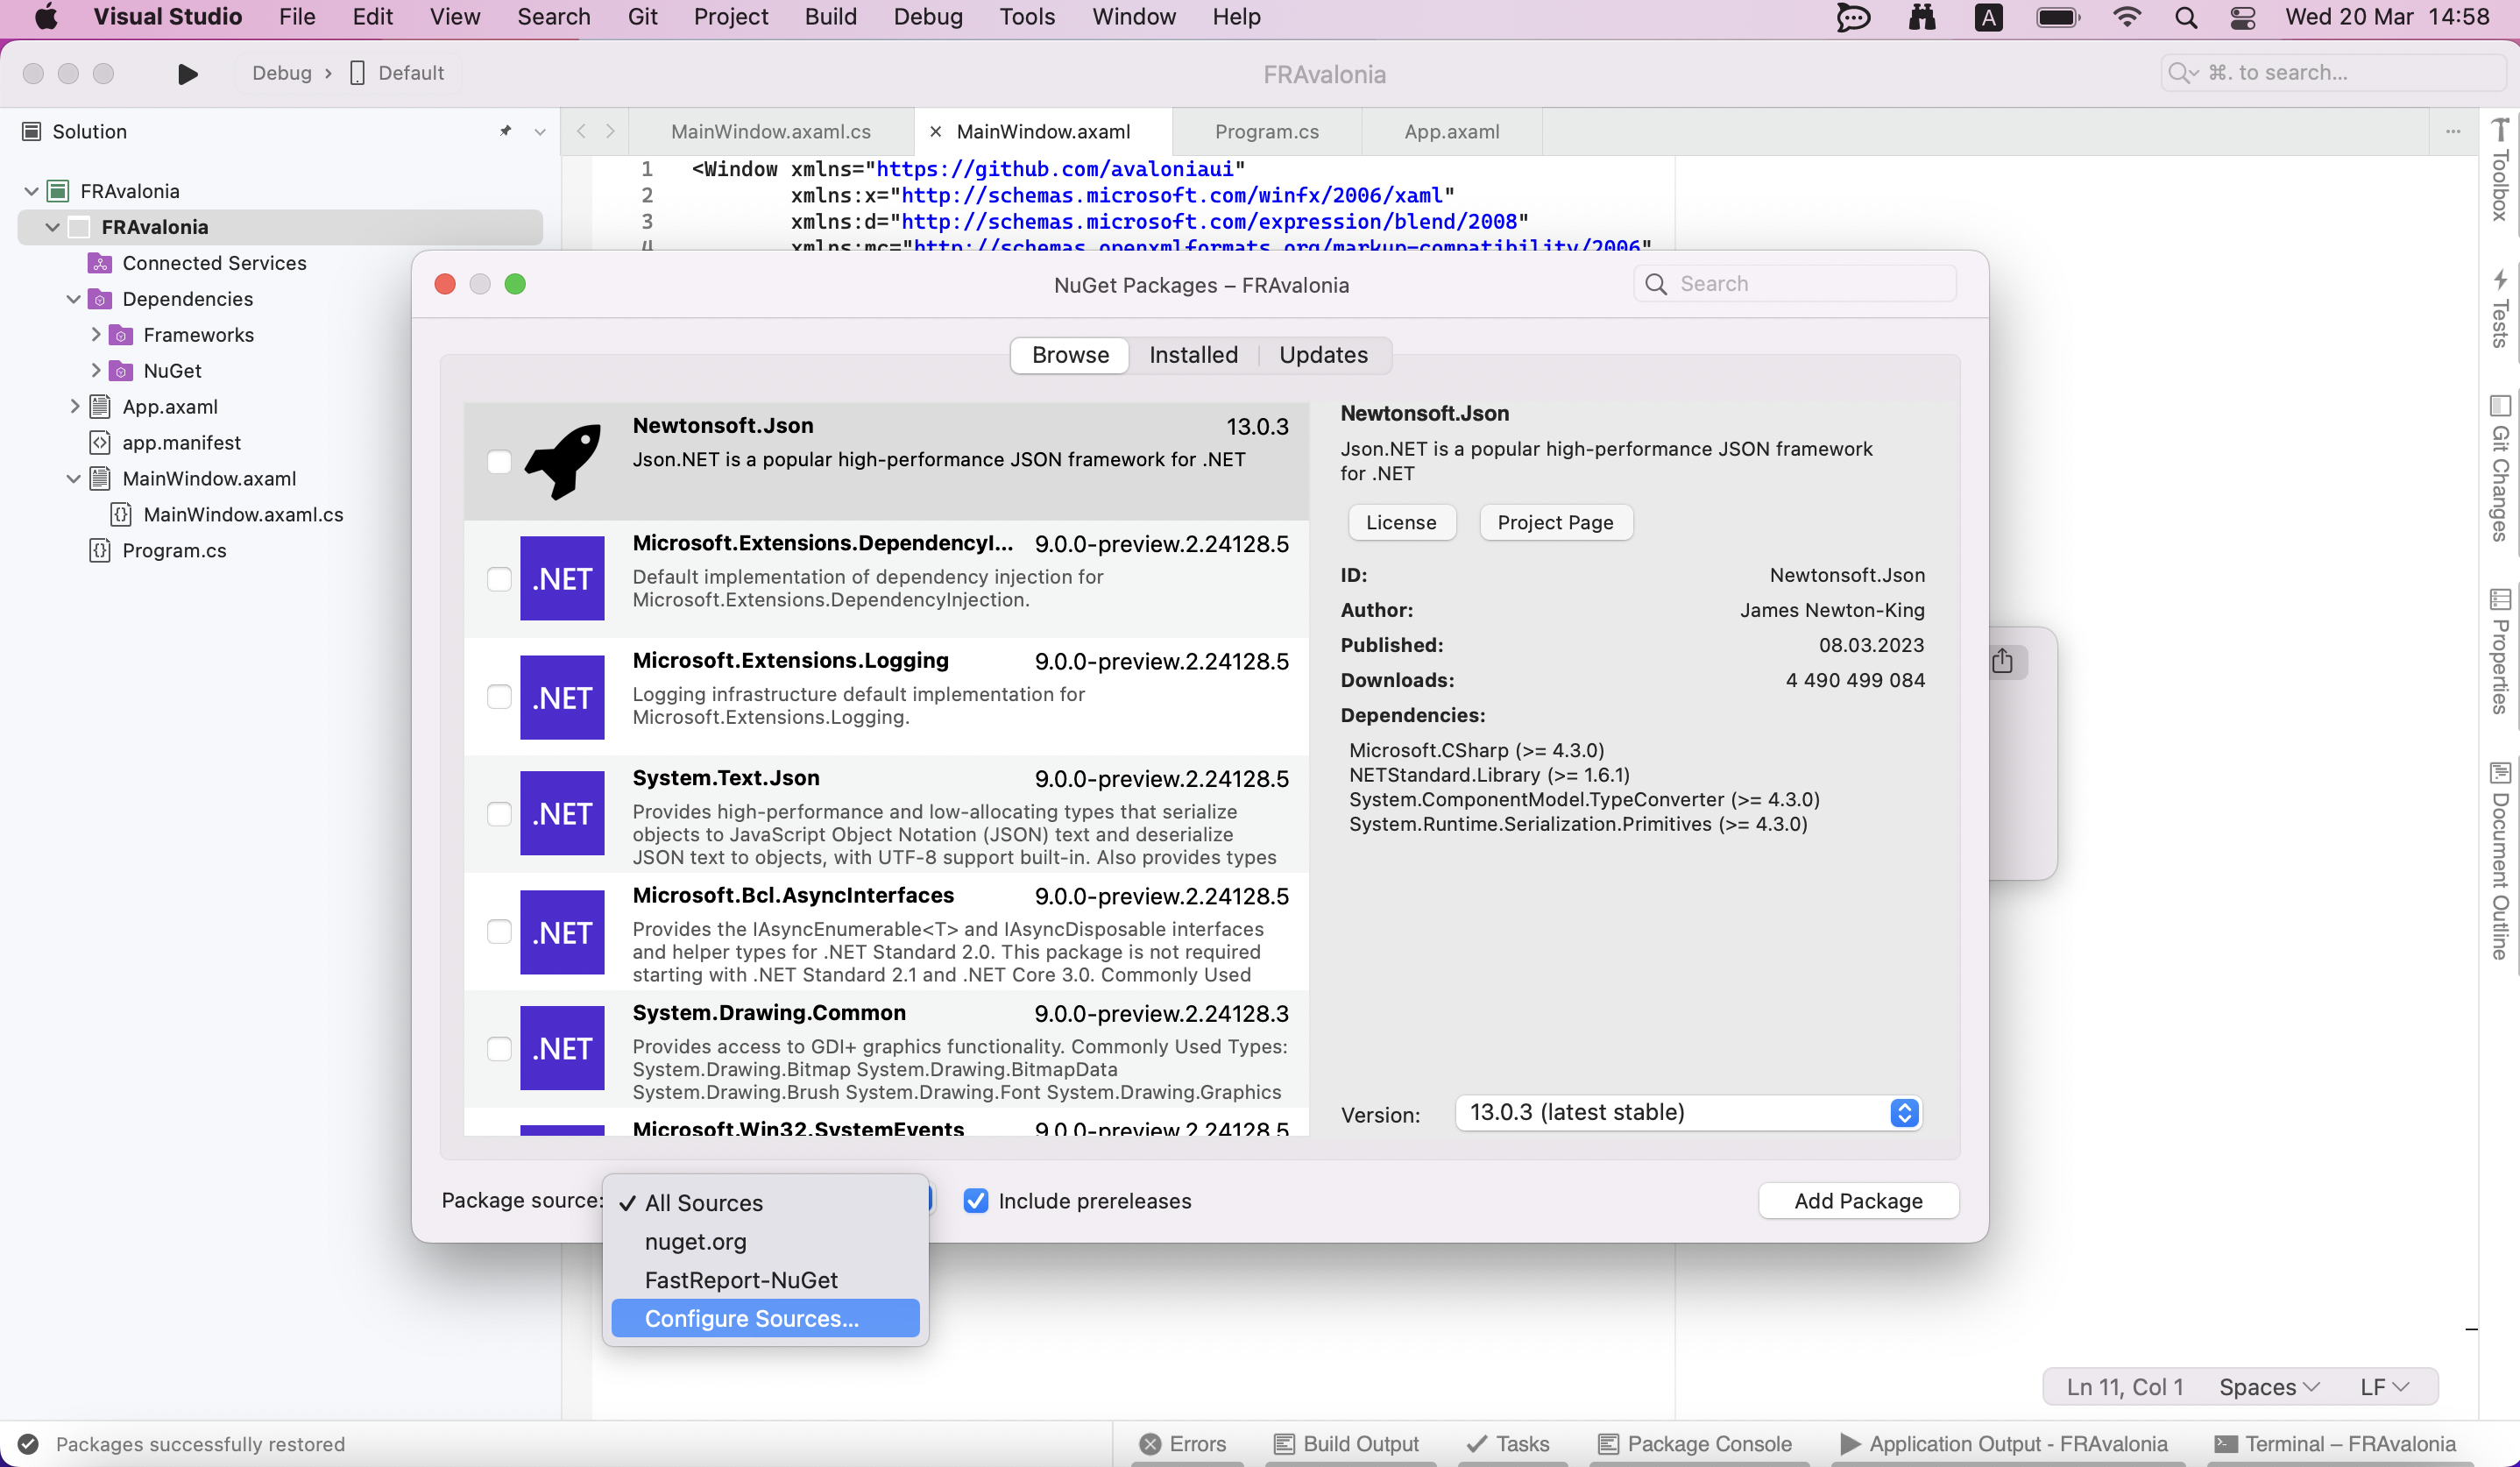Navigate back in editor history
The image size is (2520, 1467).
coord(581,131)
